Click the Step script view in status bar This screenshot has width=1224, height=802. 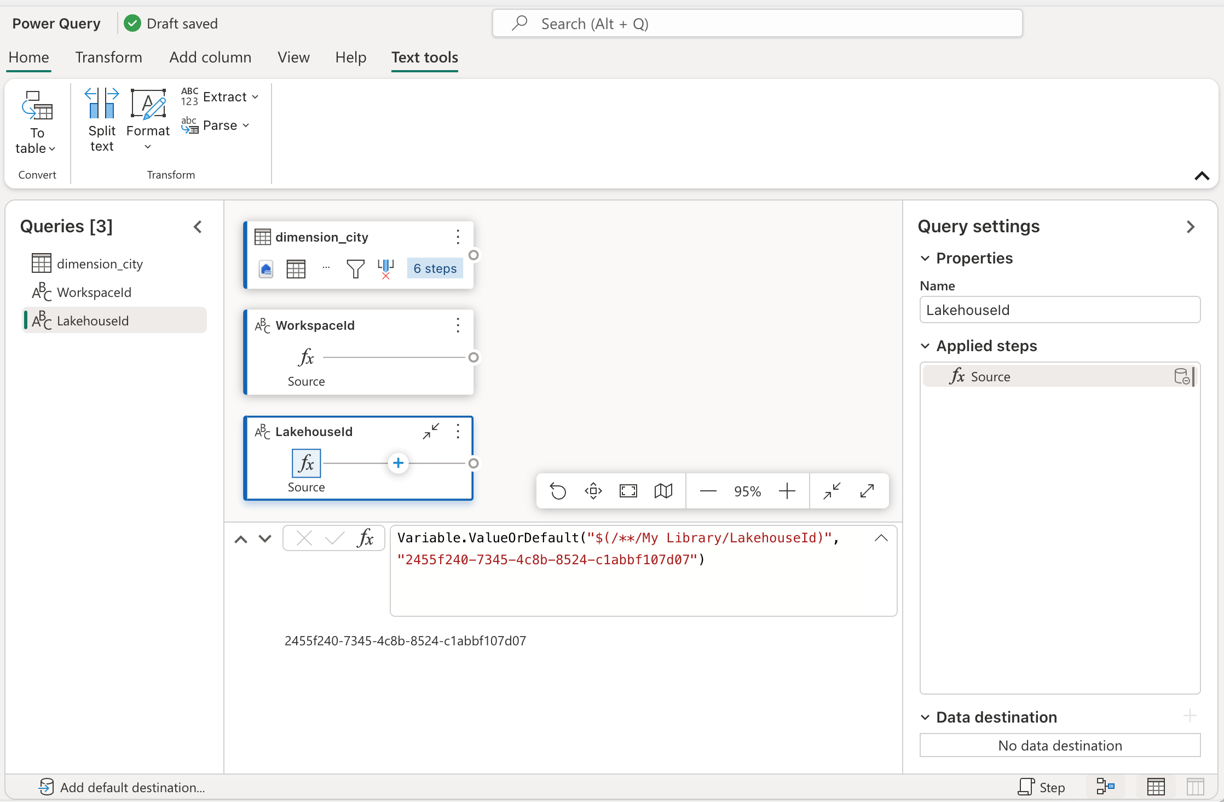point(1041,787)
